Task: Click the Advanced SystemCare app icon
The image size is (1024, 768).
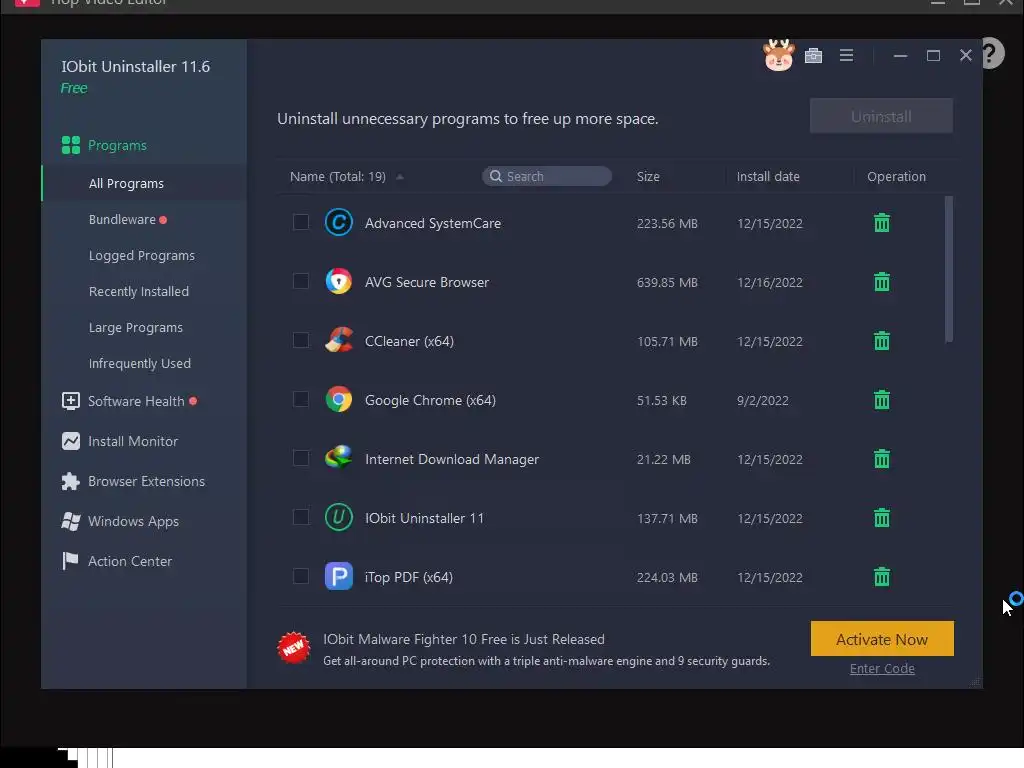Action: pyautogui.click(x=339, y=223)
